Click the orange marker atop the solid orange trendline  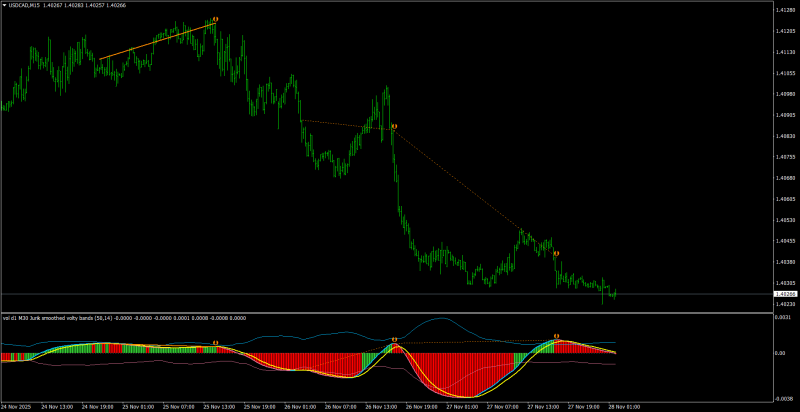(x=216, y=19)
